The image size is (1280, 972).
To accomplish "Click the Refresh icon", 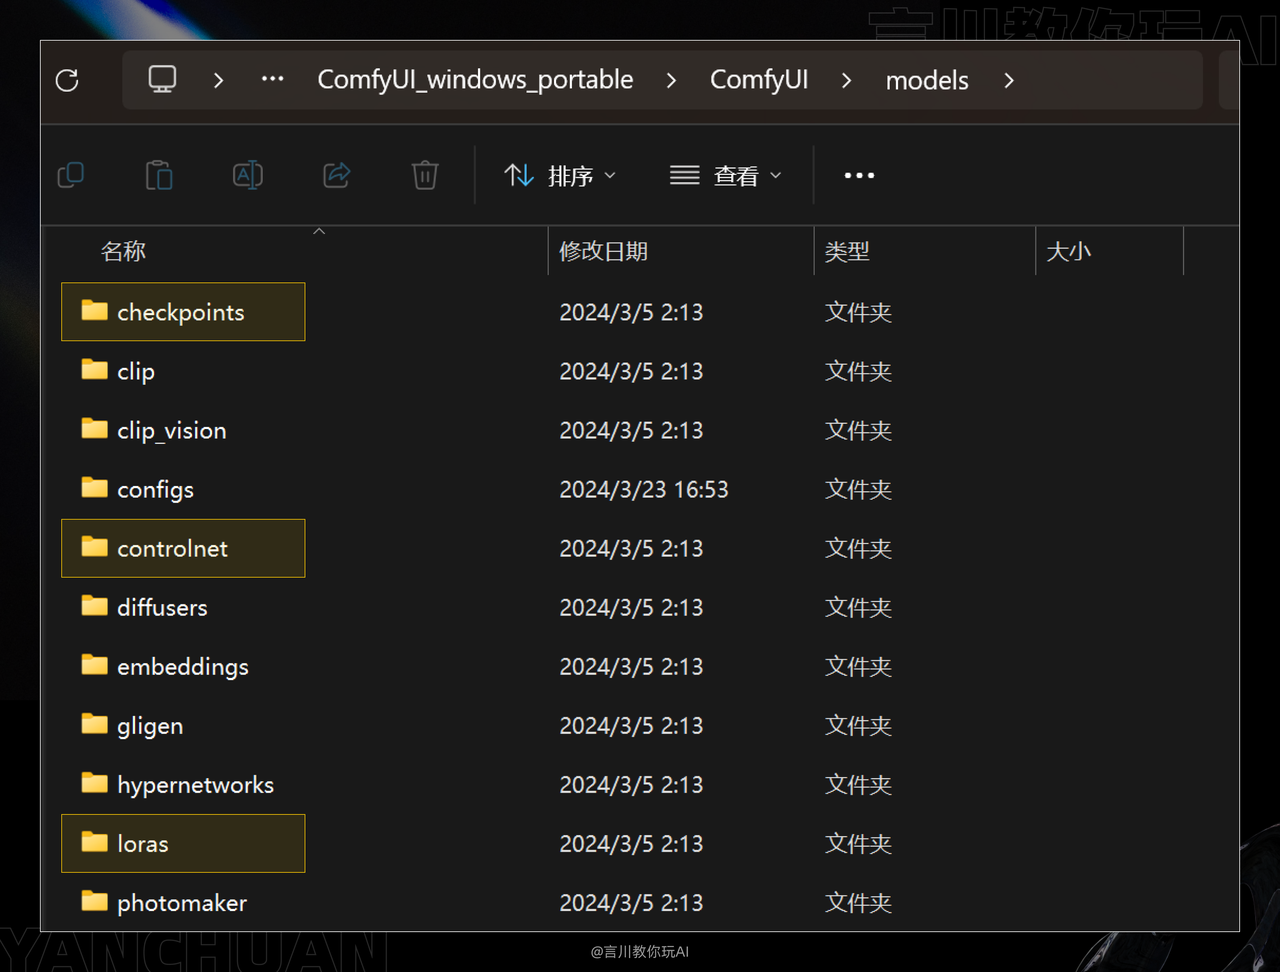I will click(x=66, y=80).
